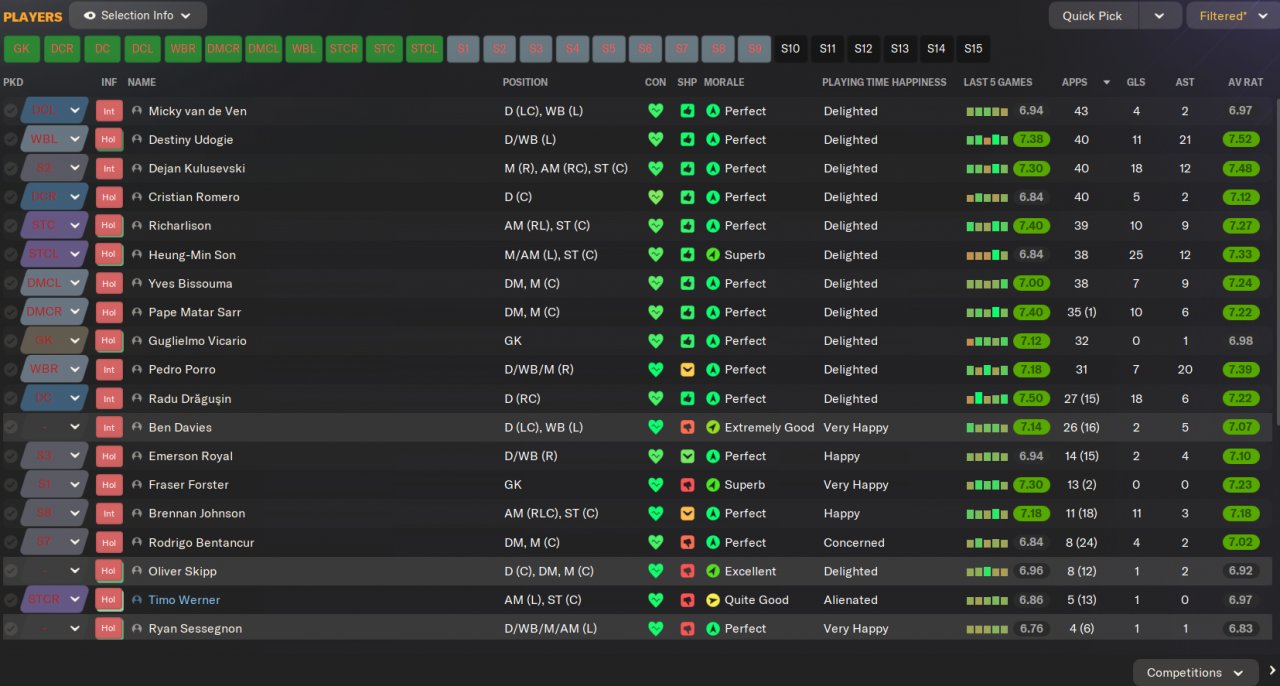
Task: Click Rodrigo Bentancur's red sharpness icon
Action: tap(687, 542)
